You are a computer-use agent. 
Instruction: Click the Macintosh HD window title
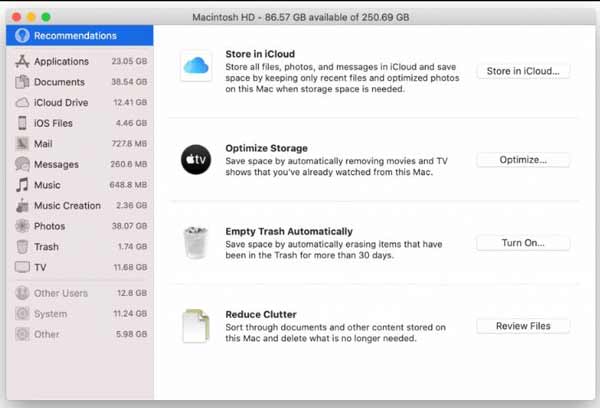pyautogui.click(x=301, y=17)
